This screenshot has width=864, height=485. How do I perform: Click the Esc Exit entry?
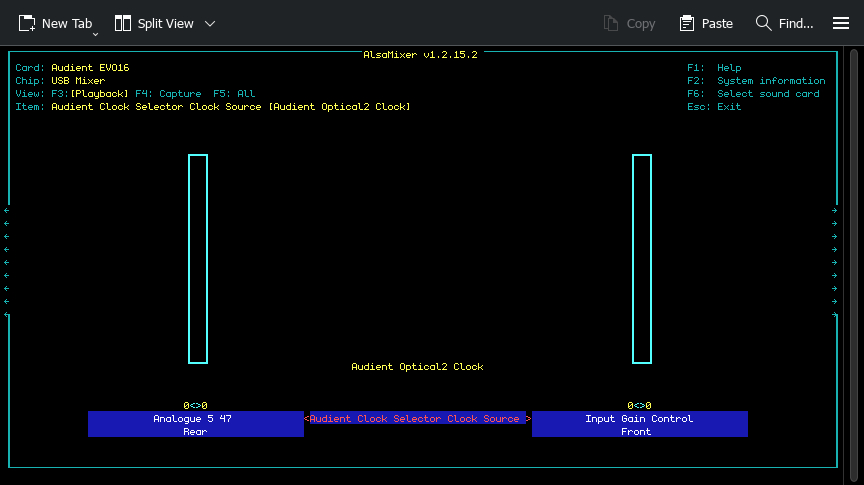tap(714, 107)
